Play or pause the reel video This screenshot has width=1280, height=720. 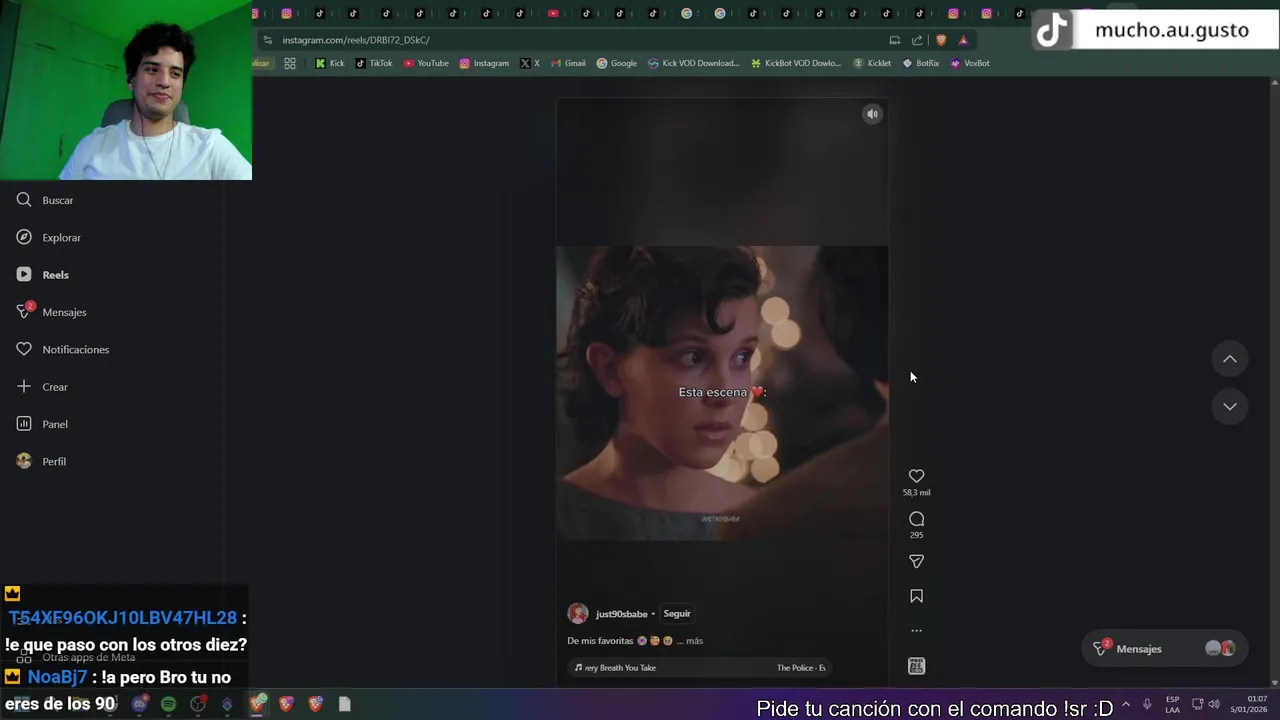pos(722,392)
